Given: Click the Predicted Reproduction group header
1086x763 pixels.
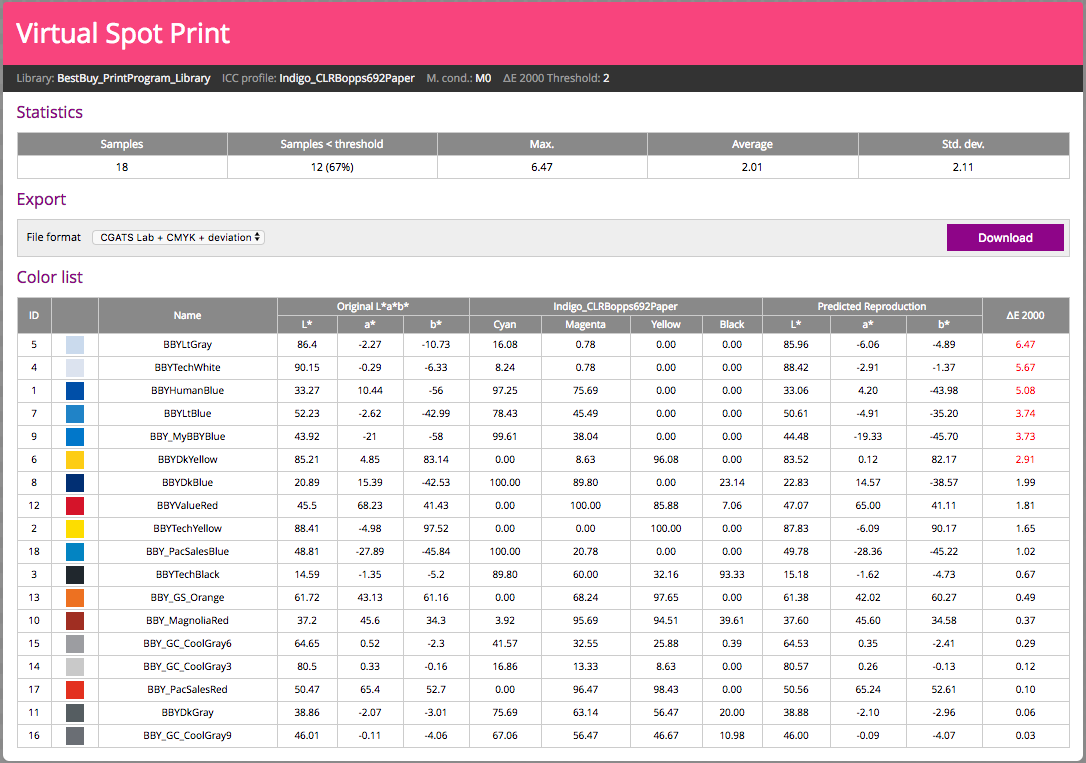Looking at the screenshot, I should [x=871, y=307].
